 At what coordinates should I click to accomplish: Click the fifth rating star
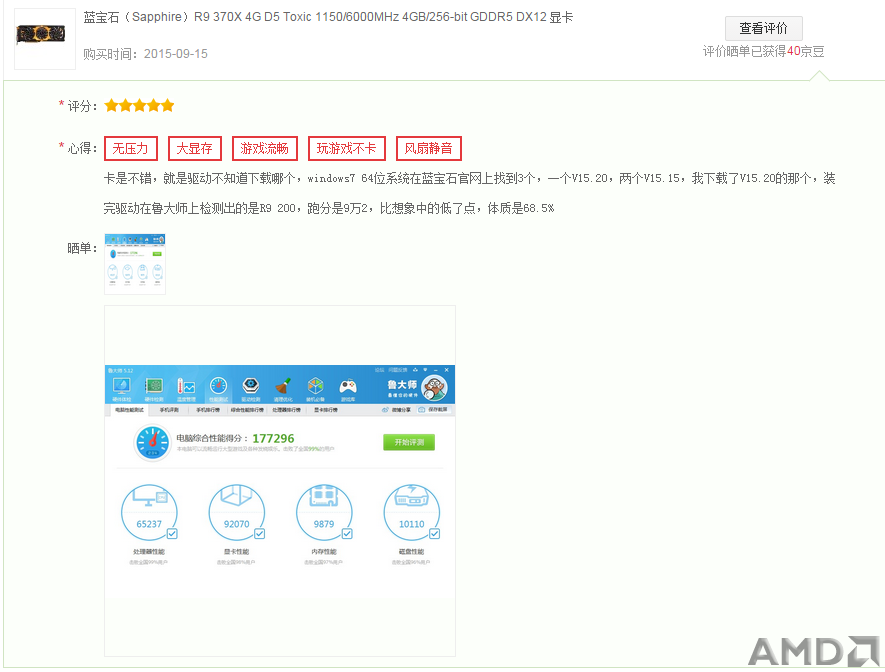click(168, 106)
